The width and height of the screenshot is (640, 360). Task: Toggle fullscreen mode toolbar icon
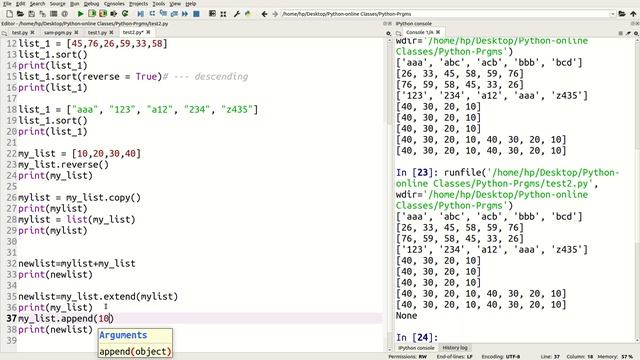point(223,14)
